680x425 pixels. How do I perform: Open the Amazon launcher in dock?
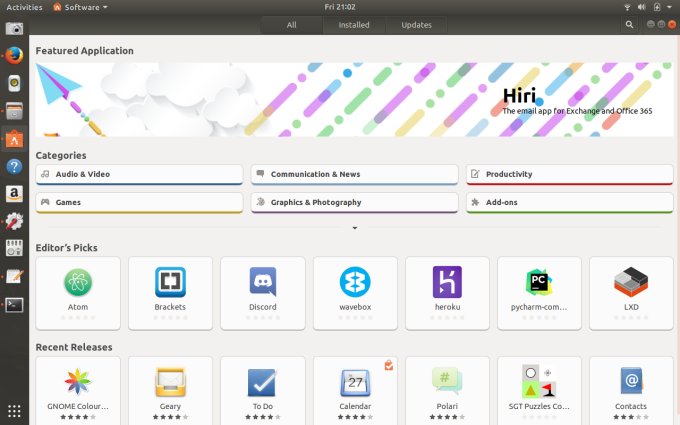click(14, 194)
